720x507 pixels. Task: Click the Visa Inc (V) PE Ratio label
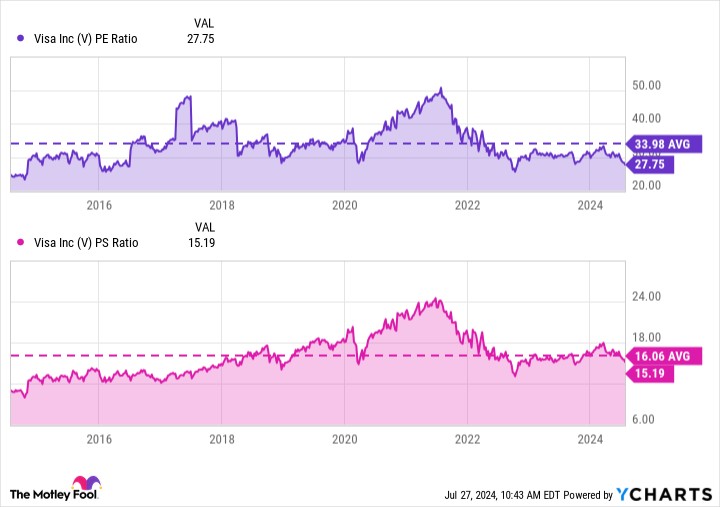coord(84,38)
